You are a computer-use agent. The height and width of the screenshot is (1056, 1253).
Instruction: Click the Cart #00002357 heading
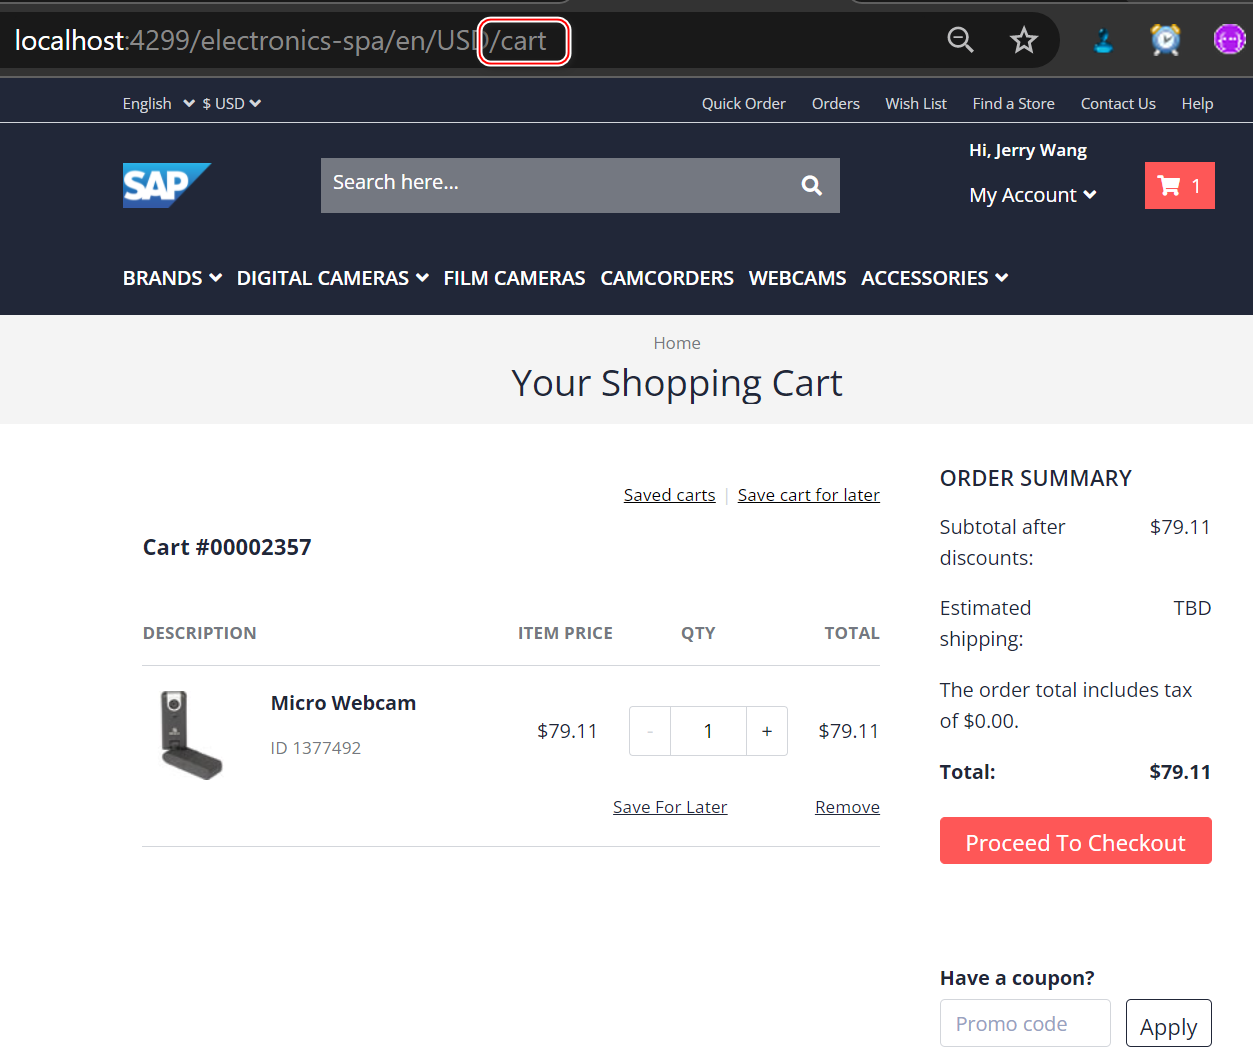click(x=227, y=547)
